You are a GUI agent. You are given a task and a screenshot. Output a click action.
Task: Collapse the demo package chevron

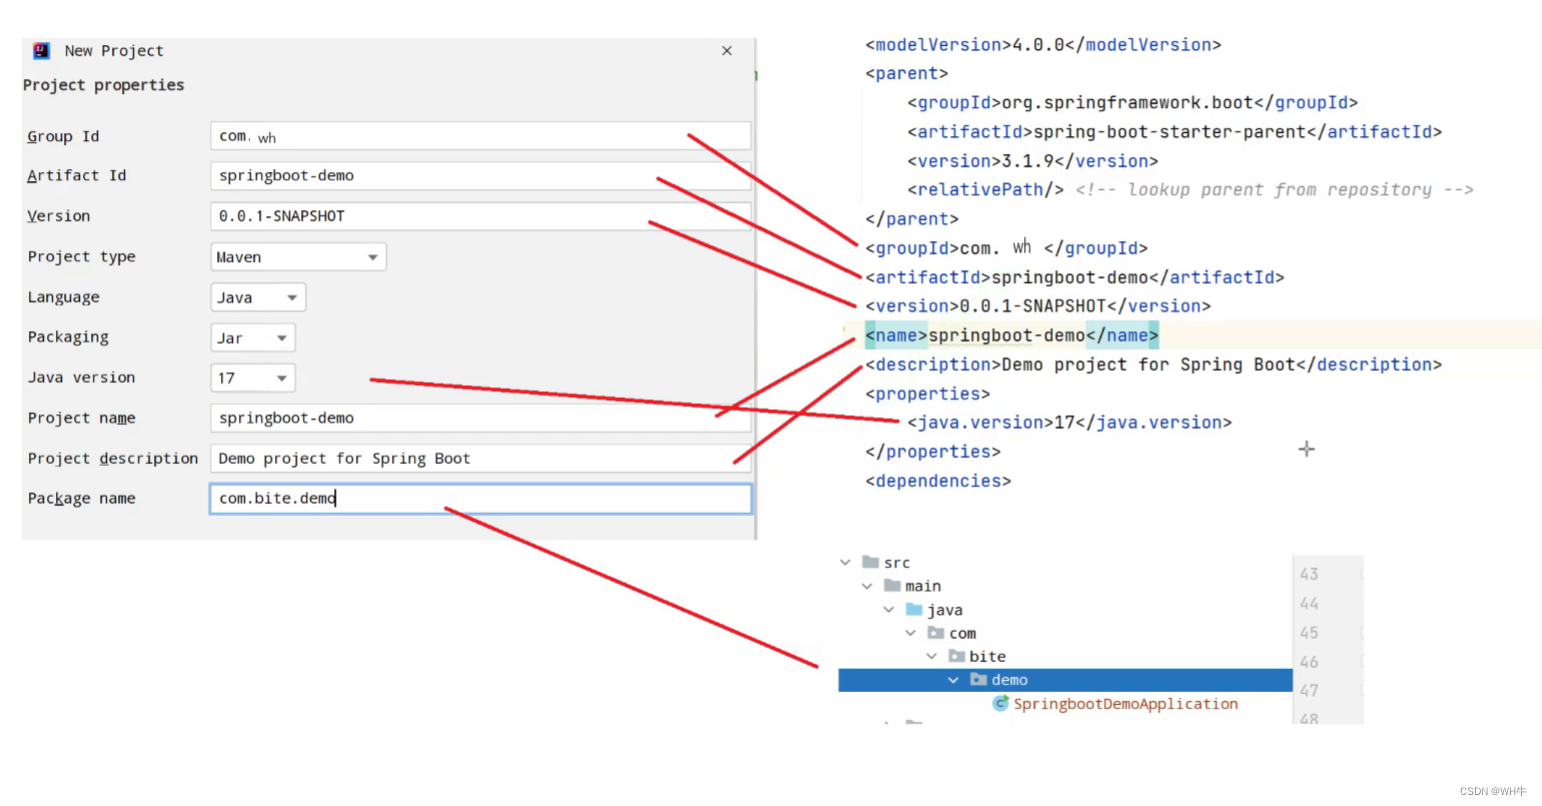tap(954, 680)
